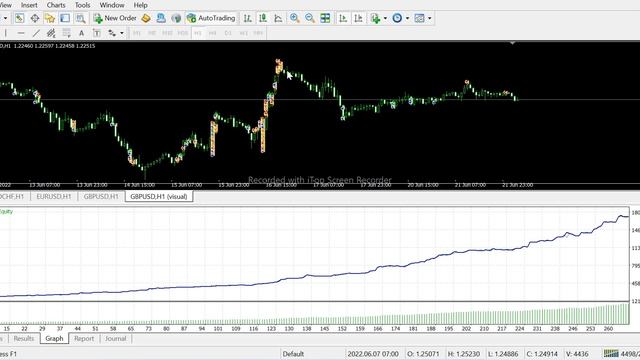640x360 pixels.
Task: Launch MetaEditor with the yellow diamond icon
Action: [x=146, y=18]
